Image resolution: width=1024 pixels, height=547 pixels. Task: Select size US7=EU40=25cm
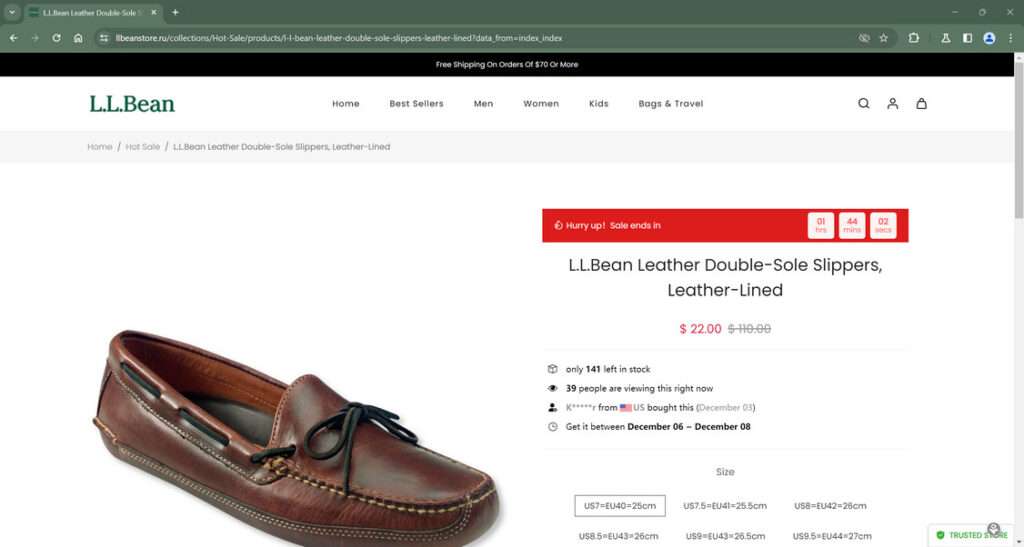pyautogui.click(x=620, y=505)
